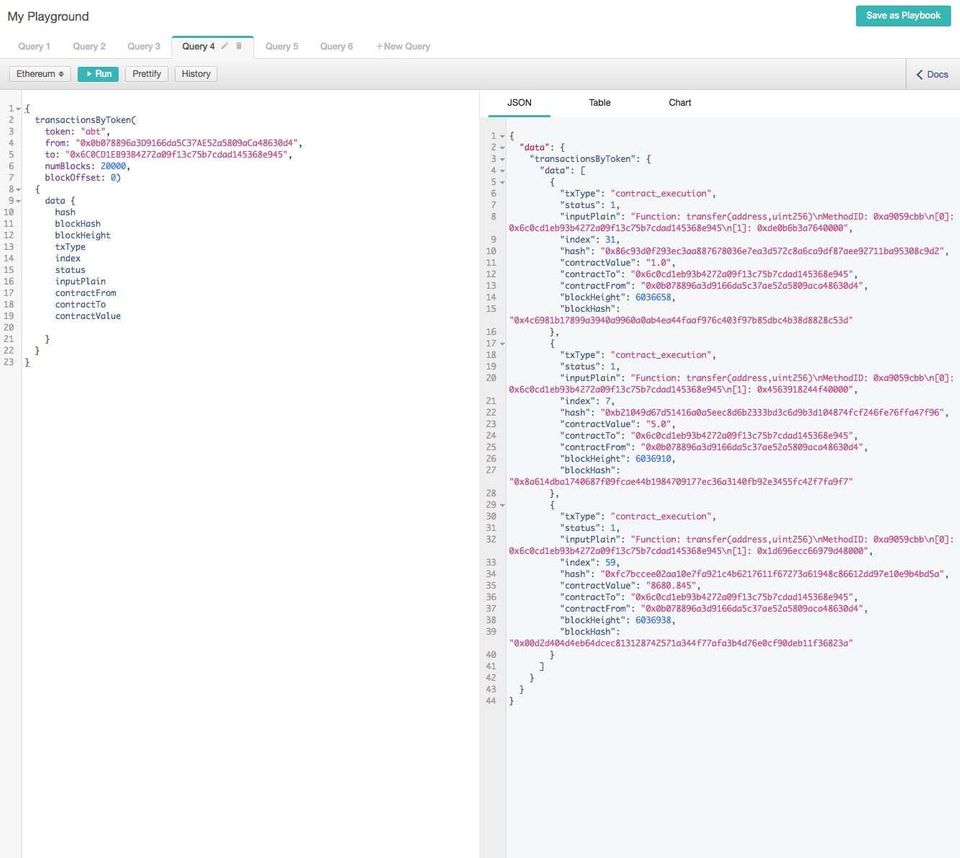Select the JSON results tab
960x858 pixels.
coord(519,103)
